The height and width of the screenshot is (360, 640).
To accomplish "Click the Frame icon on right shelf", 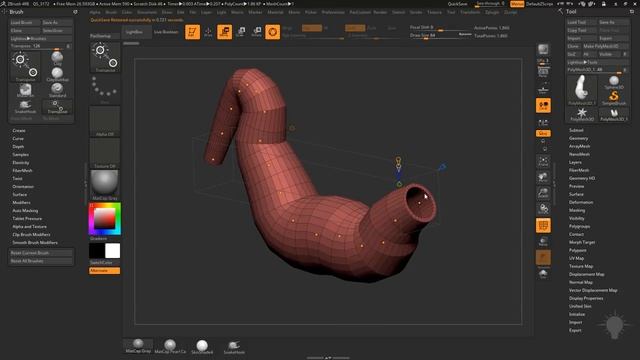I will click(543, 161).
